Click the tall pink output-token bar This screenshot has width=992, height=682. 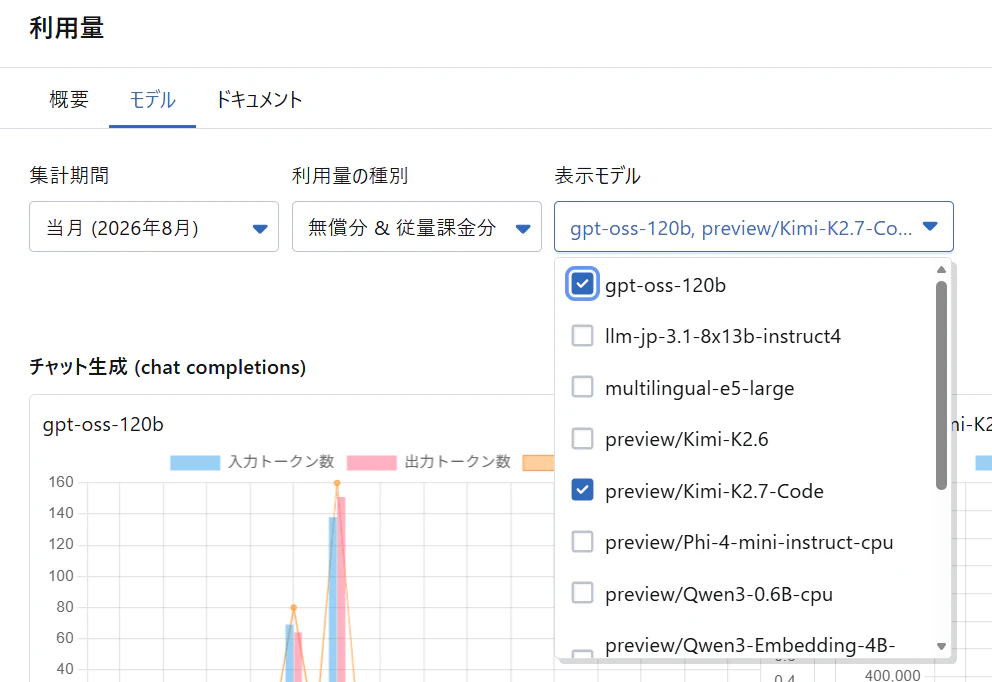(342, 589)
